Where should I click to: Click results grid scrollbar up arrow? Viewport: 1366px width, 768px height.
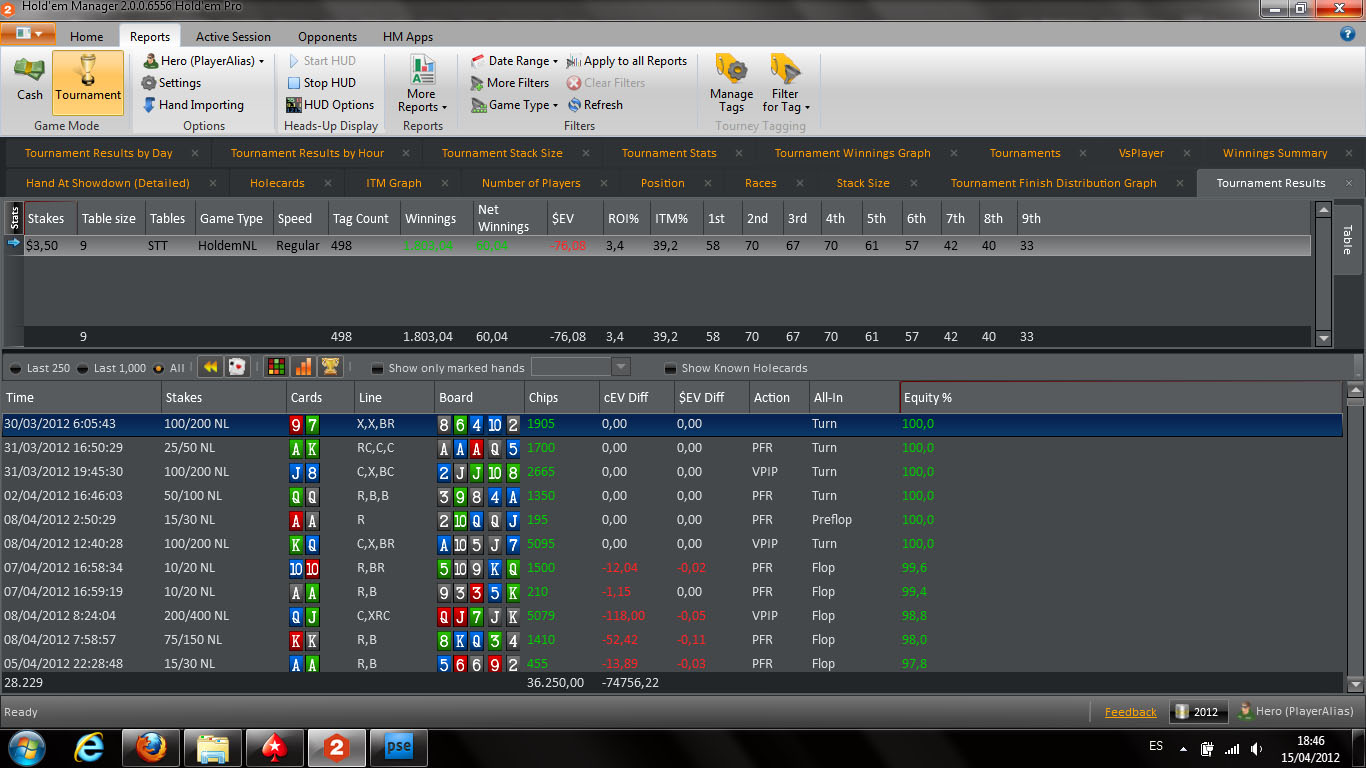pyautogui.click(x=1323, y=209)
